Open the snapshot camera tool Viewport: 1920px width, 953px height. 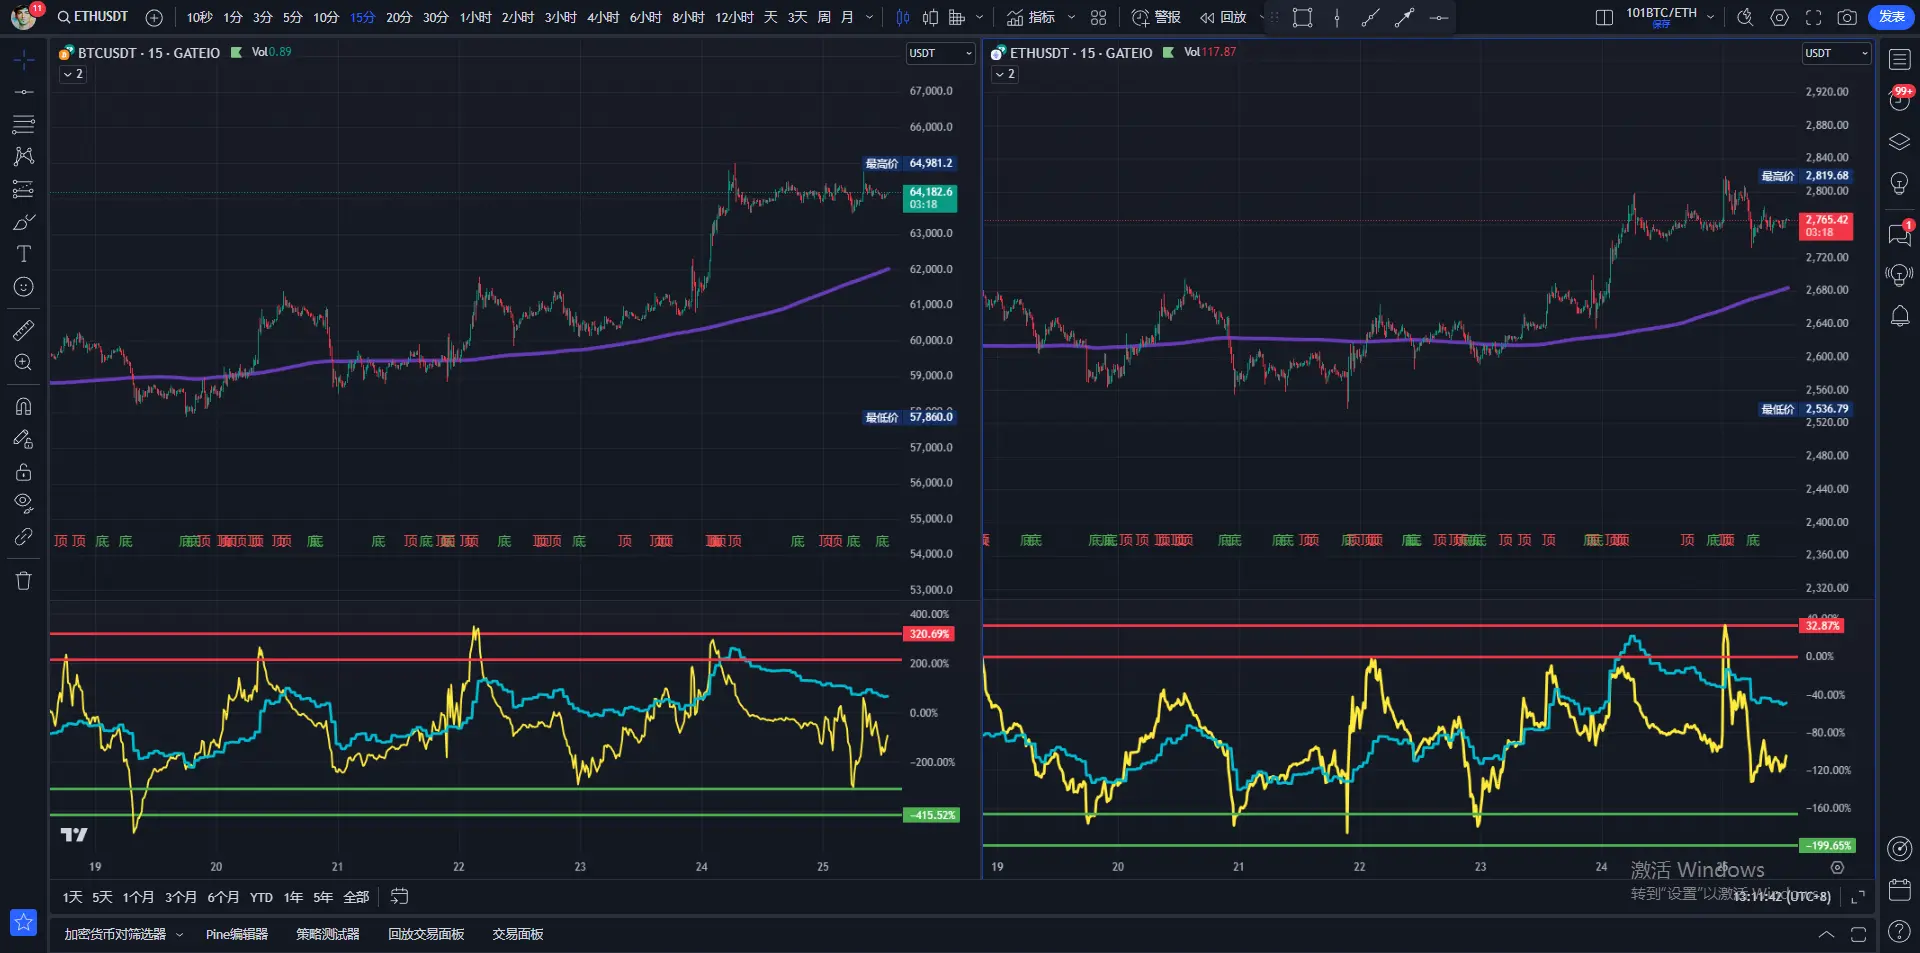click(x=1847, y=17)
